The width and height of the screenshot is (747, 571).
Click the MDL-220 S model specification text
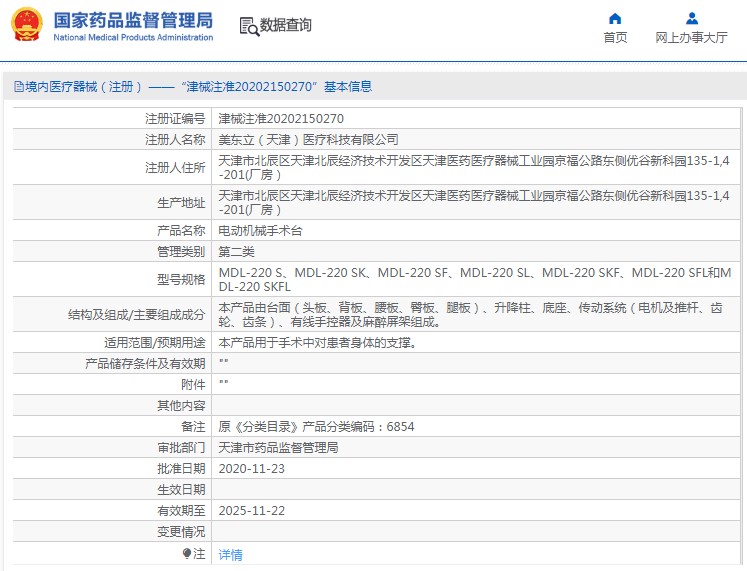474,280
